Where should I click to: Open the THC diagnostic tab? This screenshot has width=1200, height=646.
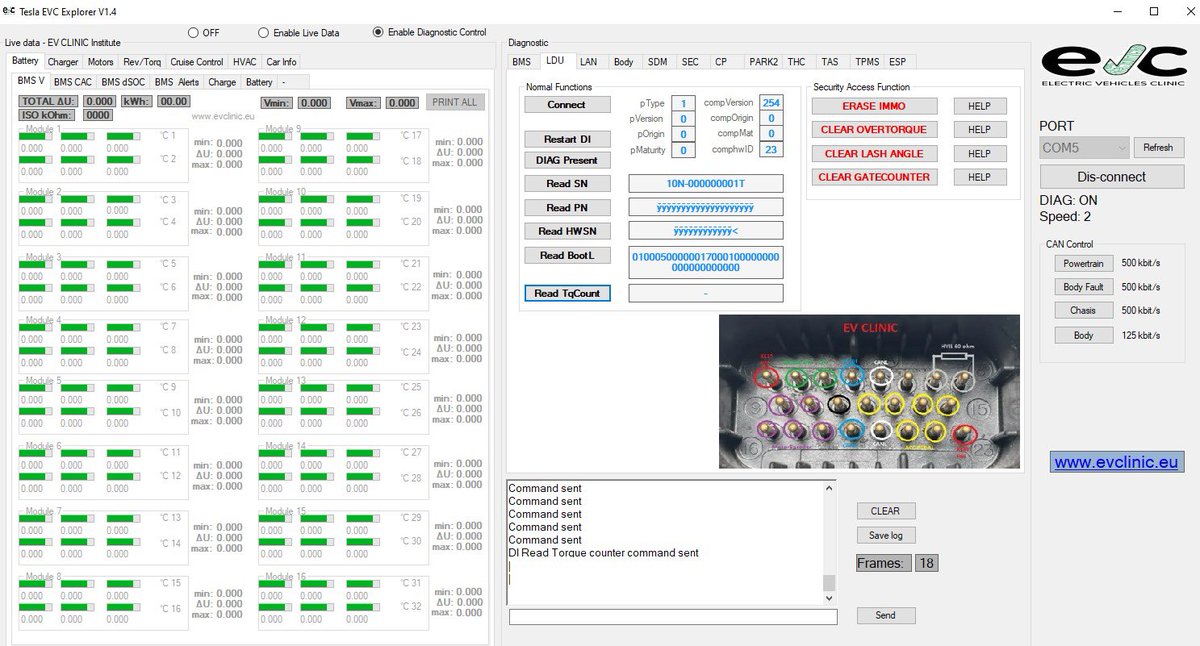(x=796, y=62)
